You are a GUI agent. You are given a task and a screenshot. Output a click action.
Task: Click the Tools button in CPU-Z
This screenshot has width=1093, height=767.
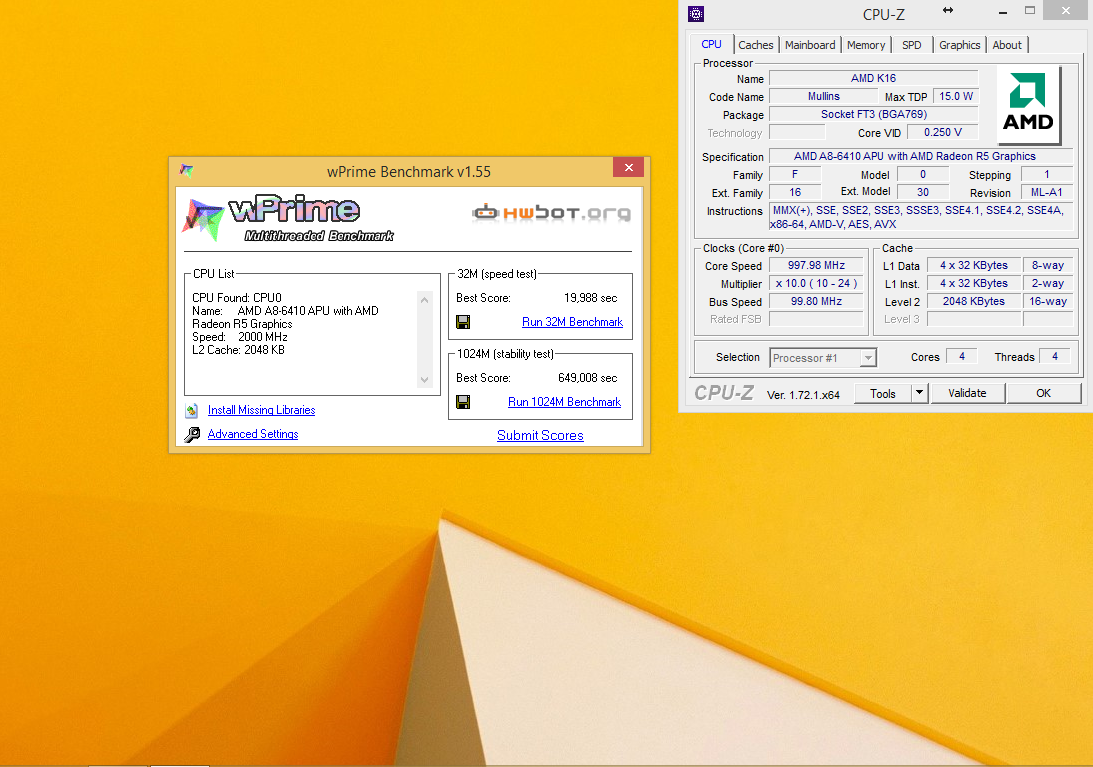click(882, 393)
